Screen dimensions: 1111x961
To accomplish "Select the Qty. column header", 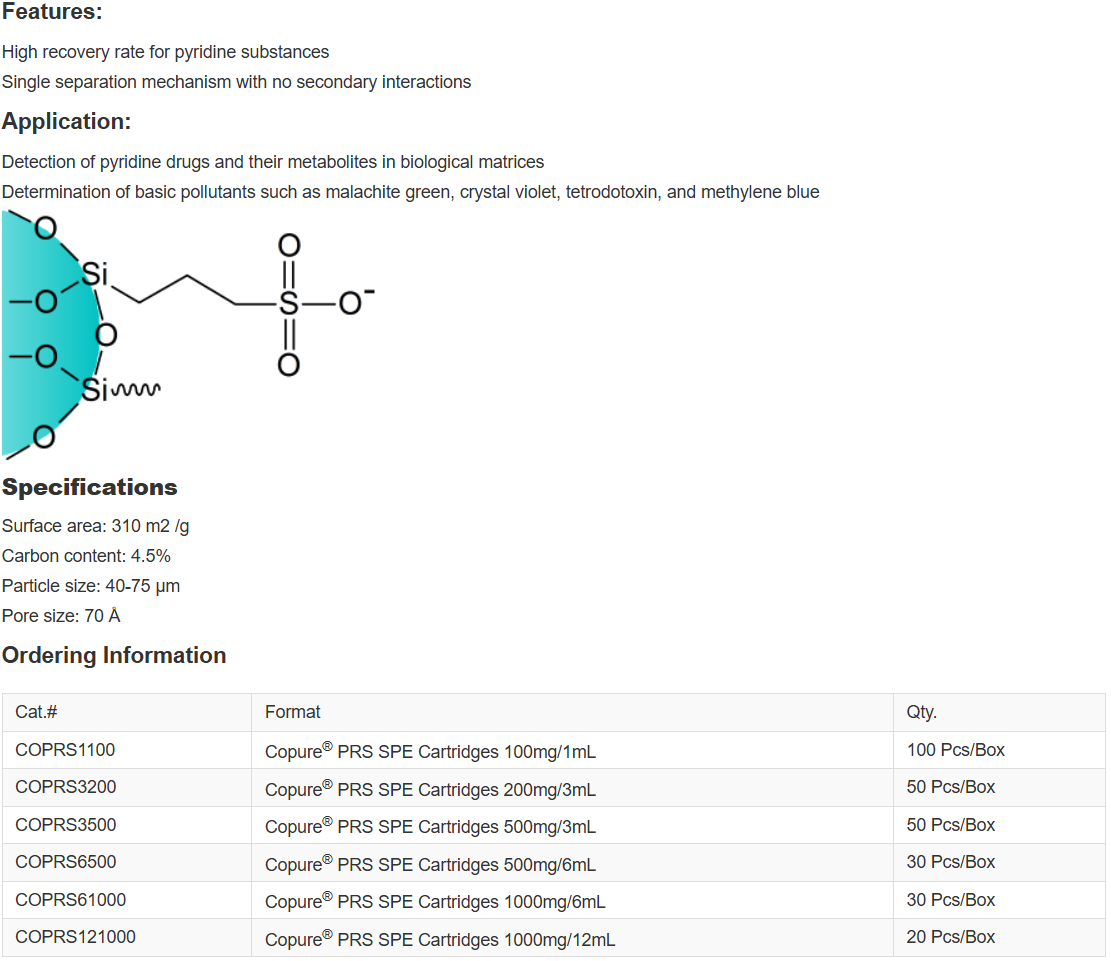I will 921,712.
